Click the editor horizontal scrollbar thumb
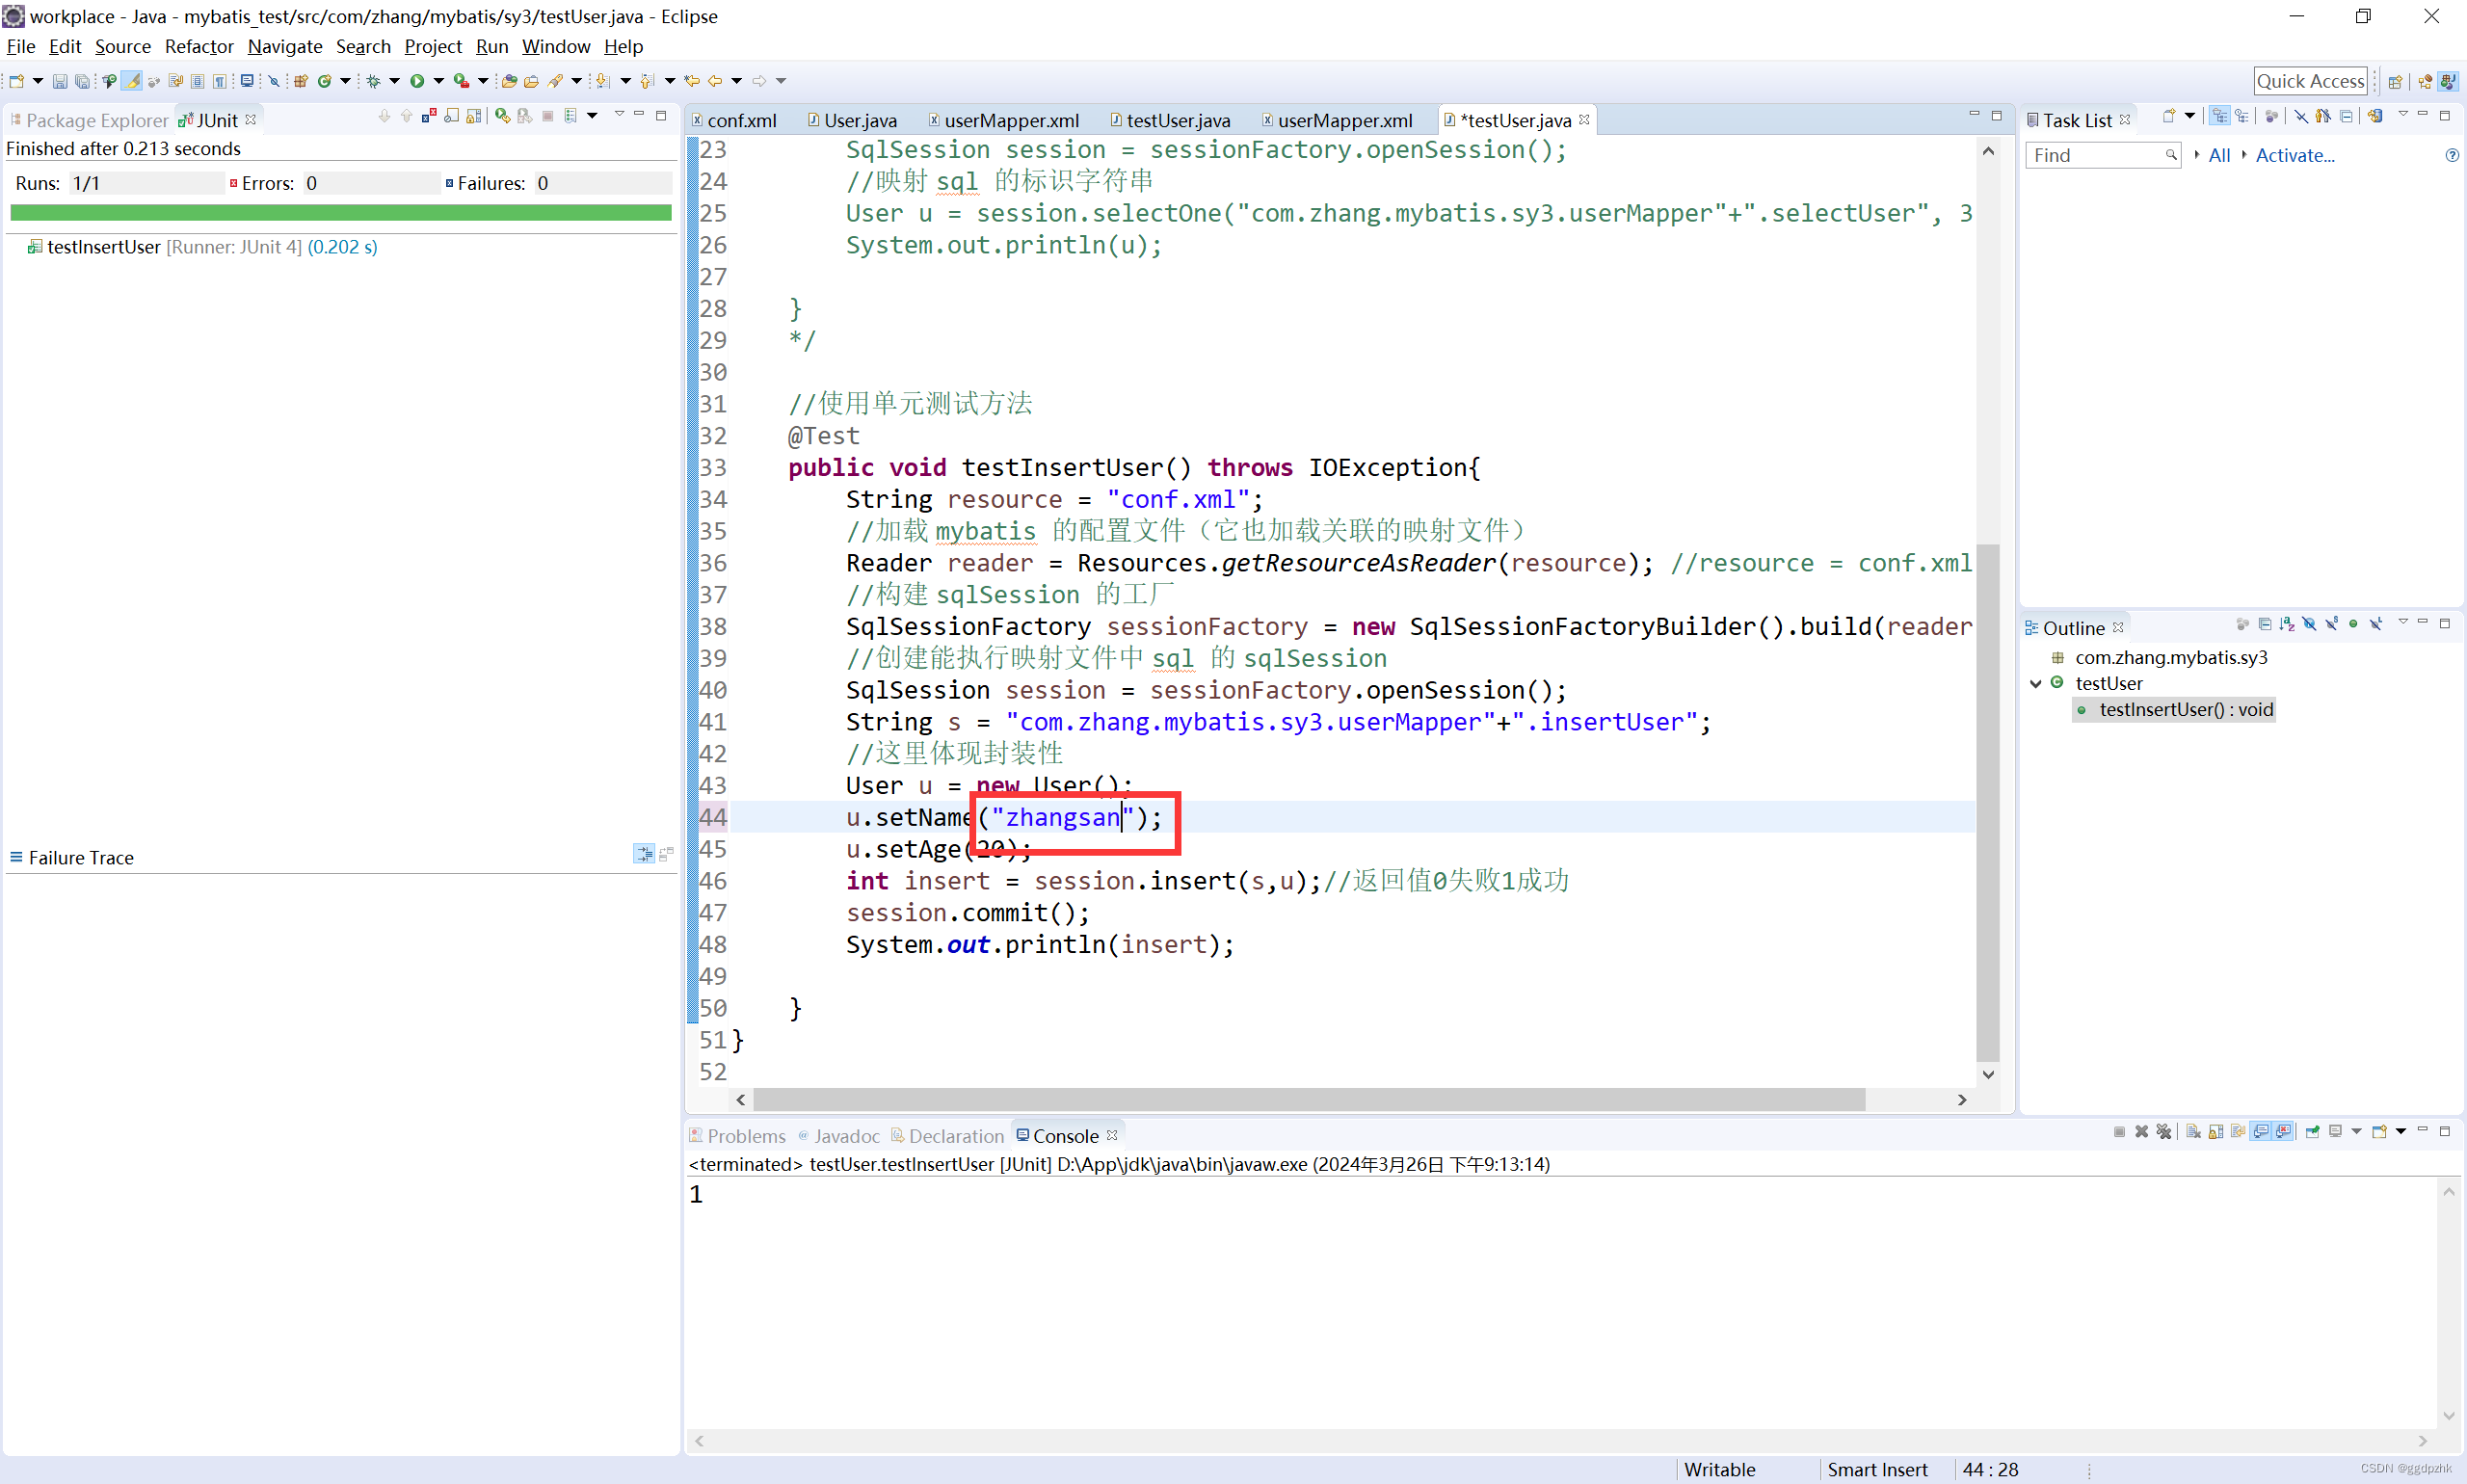Viewport: 2467px width, 1484px height. (1308, 1100)
